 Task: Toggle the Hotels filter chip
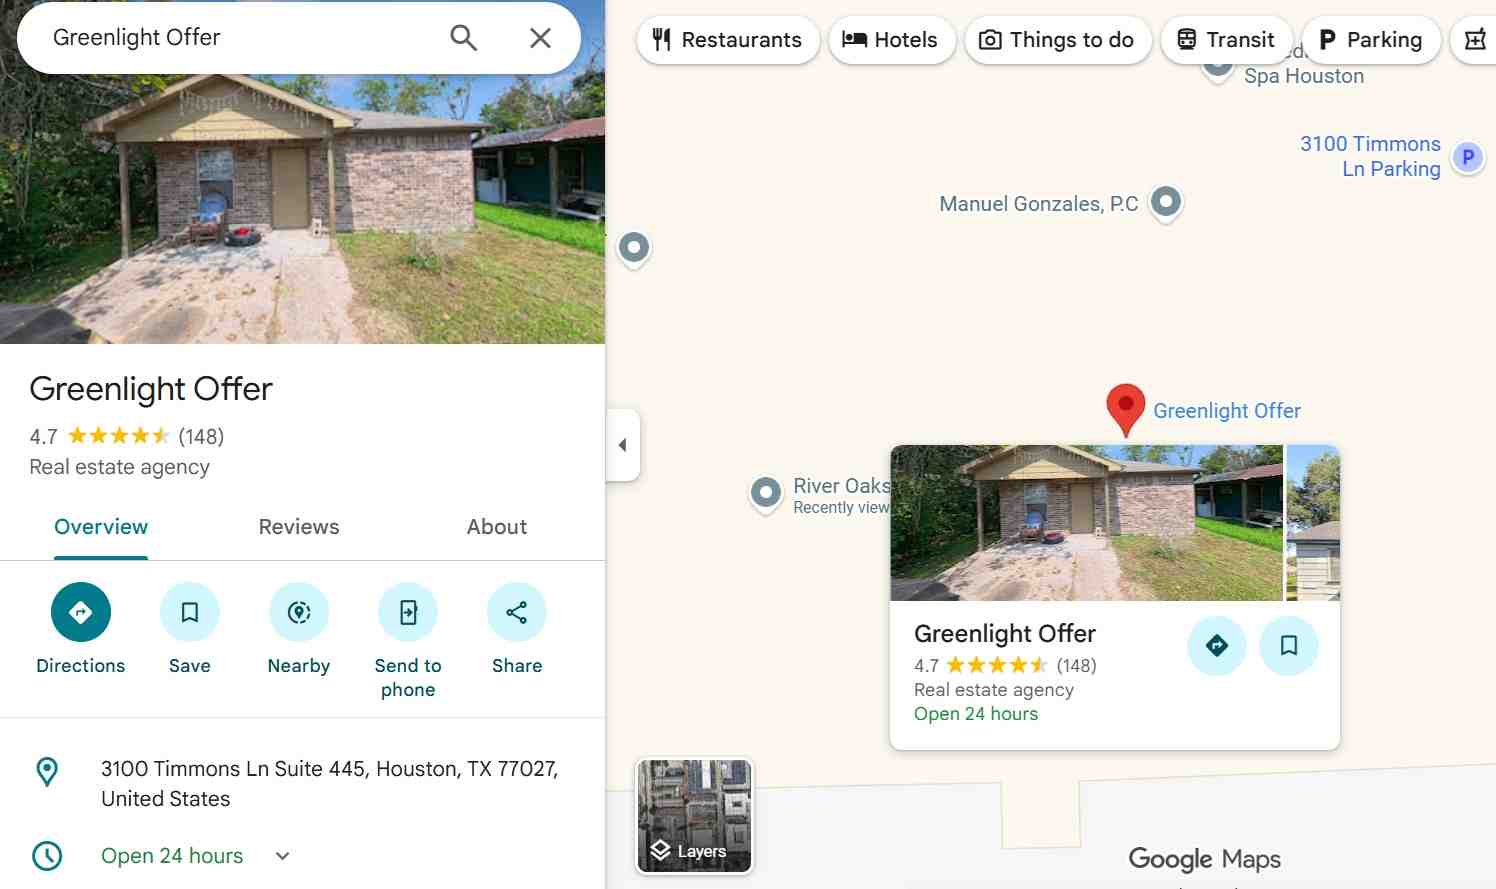click(x=891, y=40)
